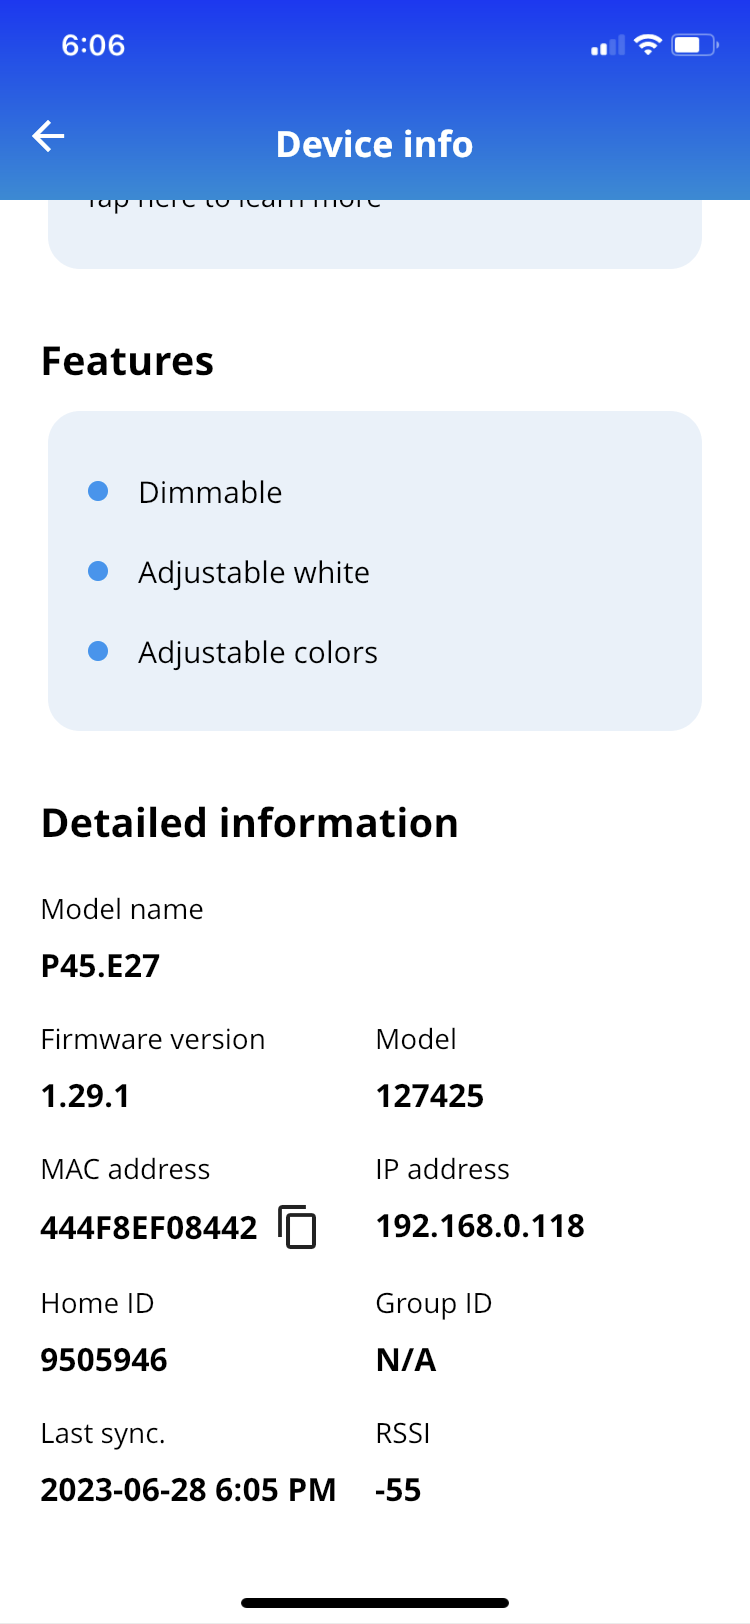Tap the battery status icon

(695, 45)
